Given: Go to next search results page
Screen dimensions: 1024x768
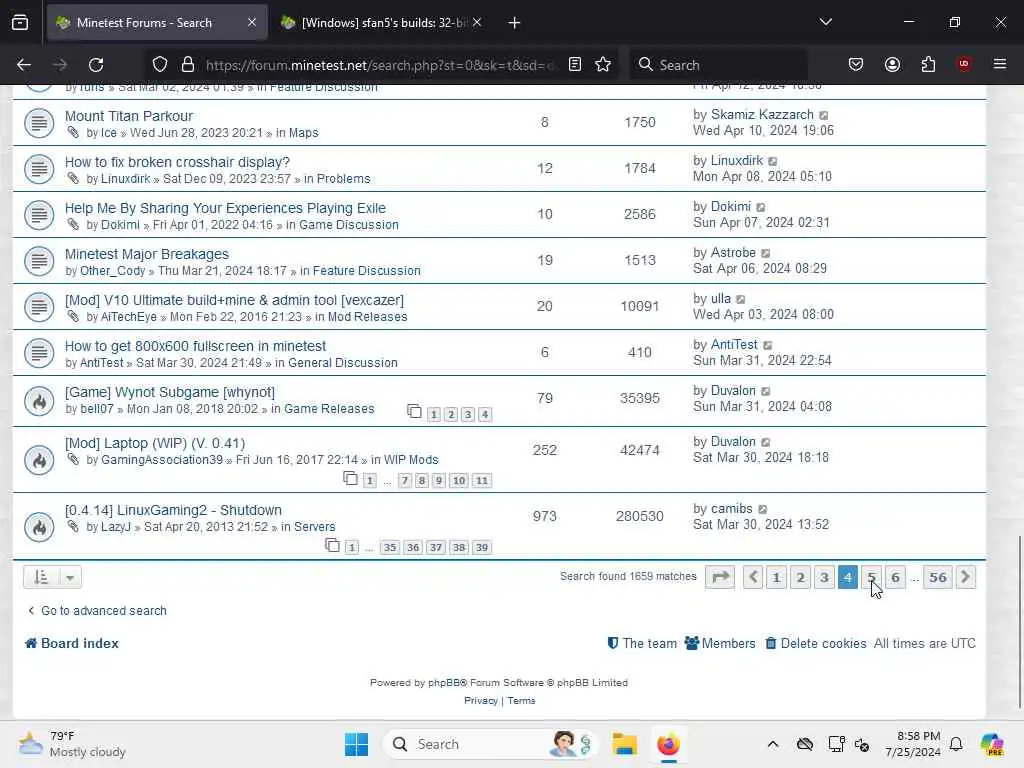Looking at the screenshot, I should click(x=965, y=577).
